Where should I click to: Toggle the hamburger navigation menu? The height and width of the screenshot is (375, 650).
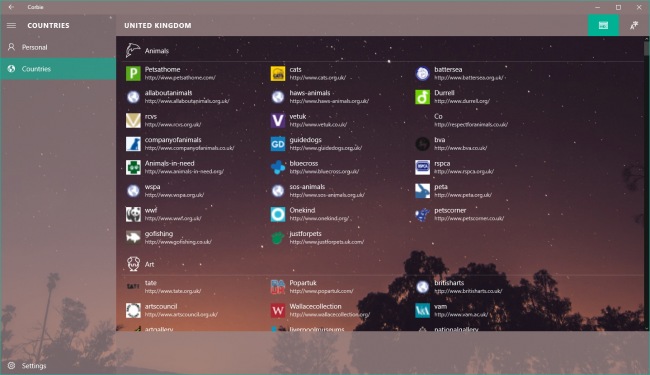pyautogui.click(x=11, y=25)
